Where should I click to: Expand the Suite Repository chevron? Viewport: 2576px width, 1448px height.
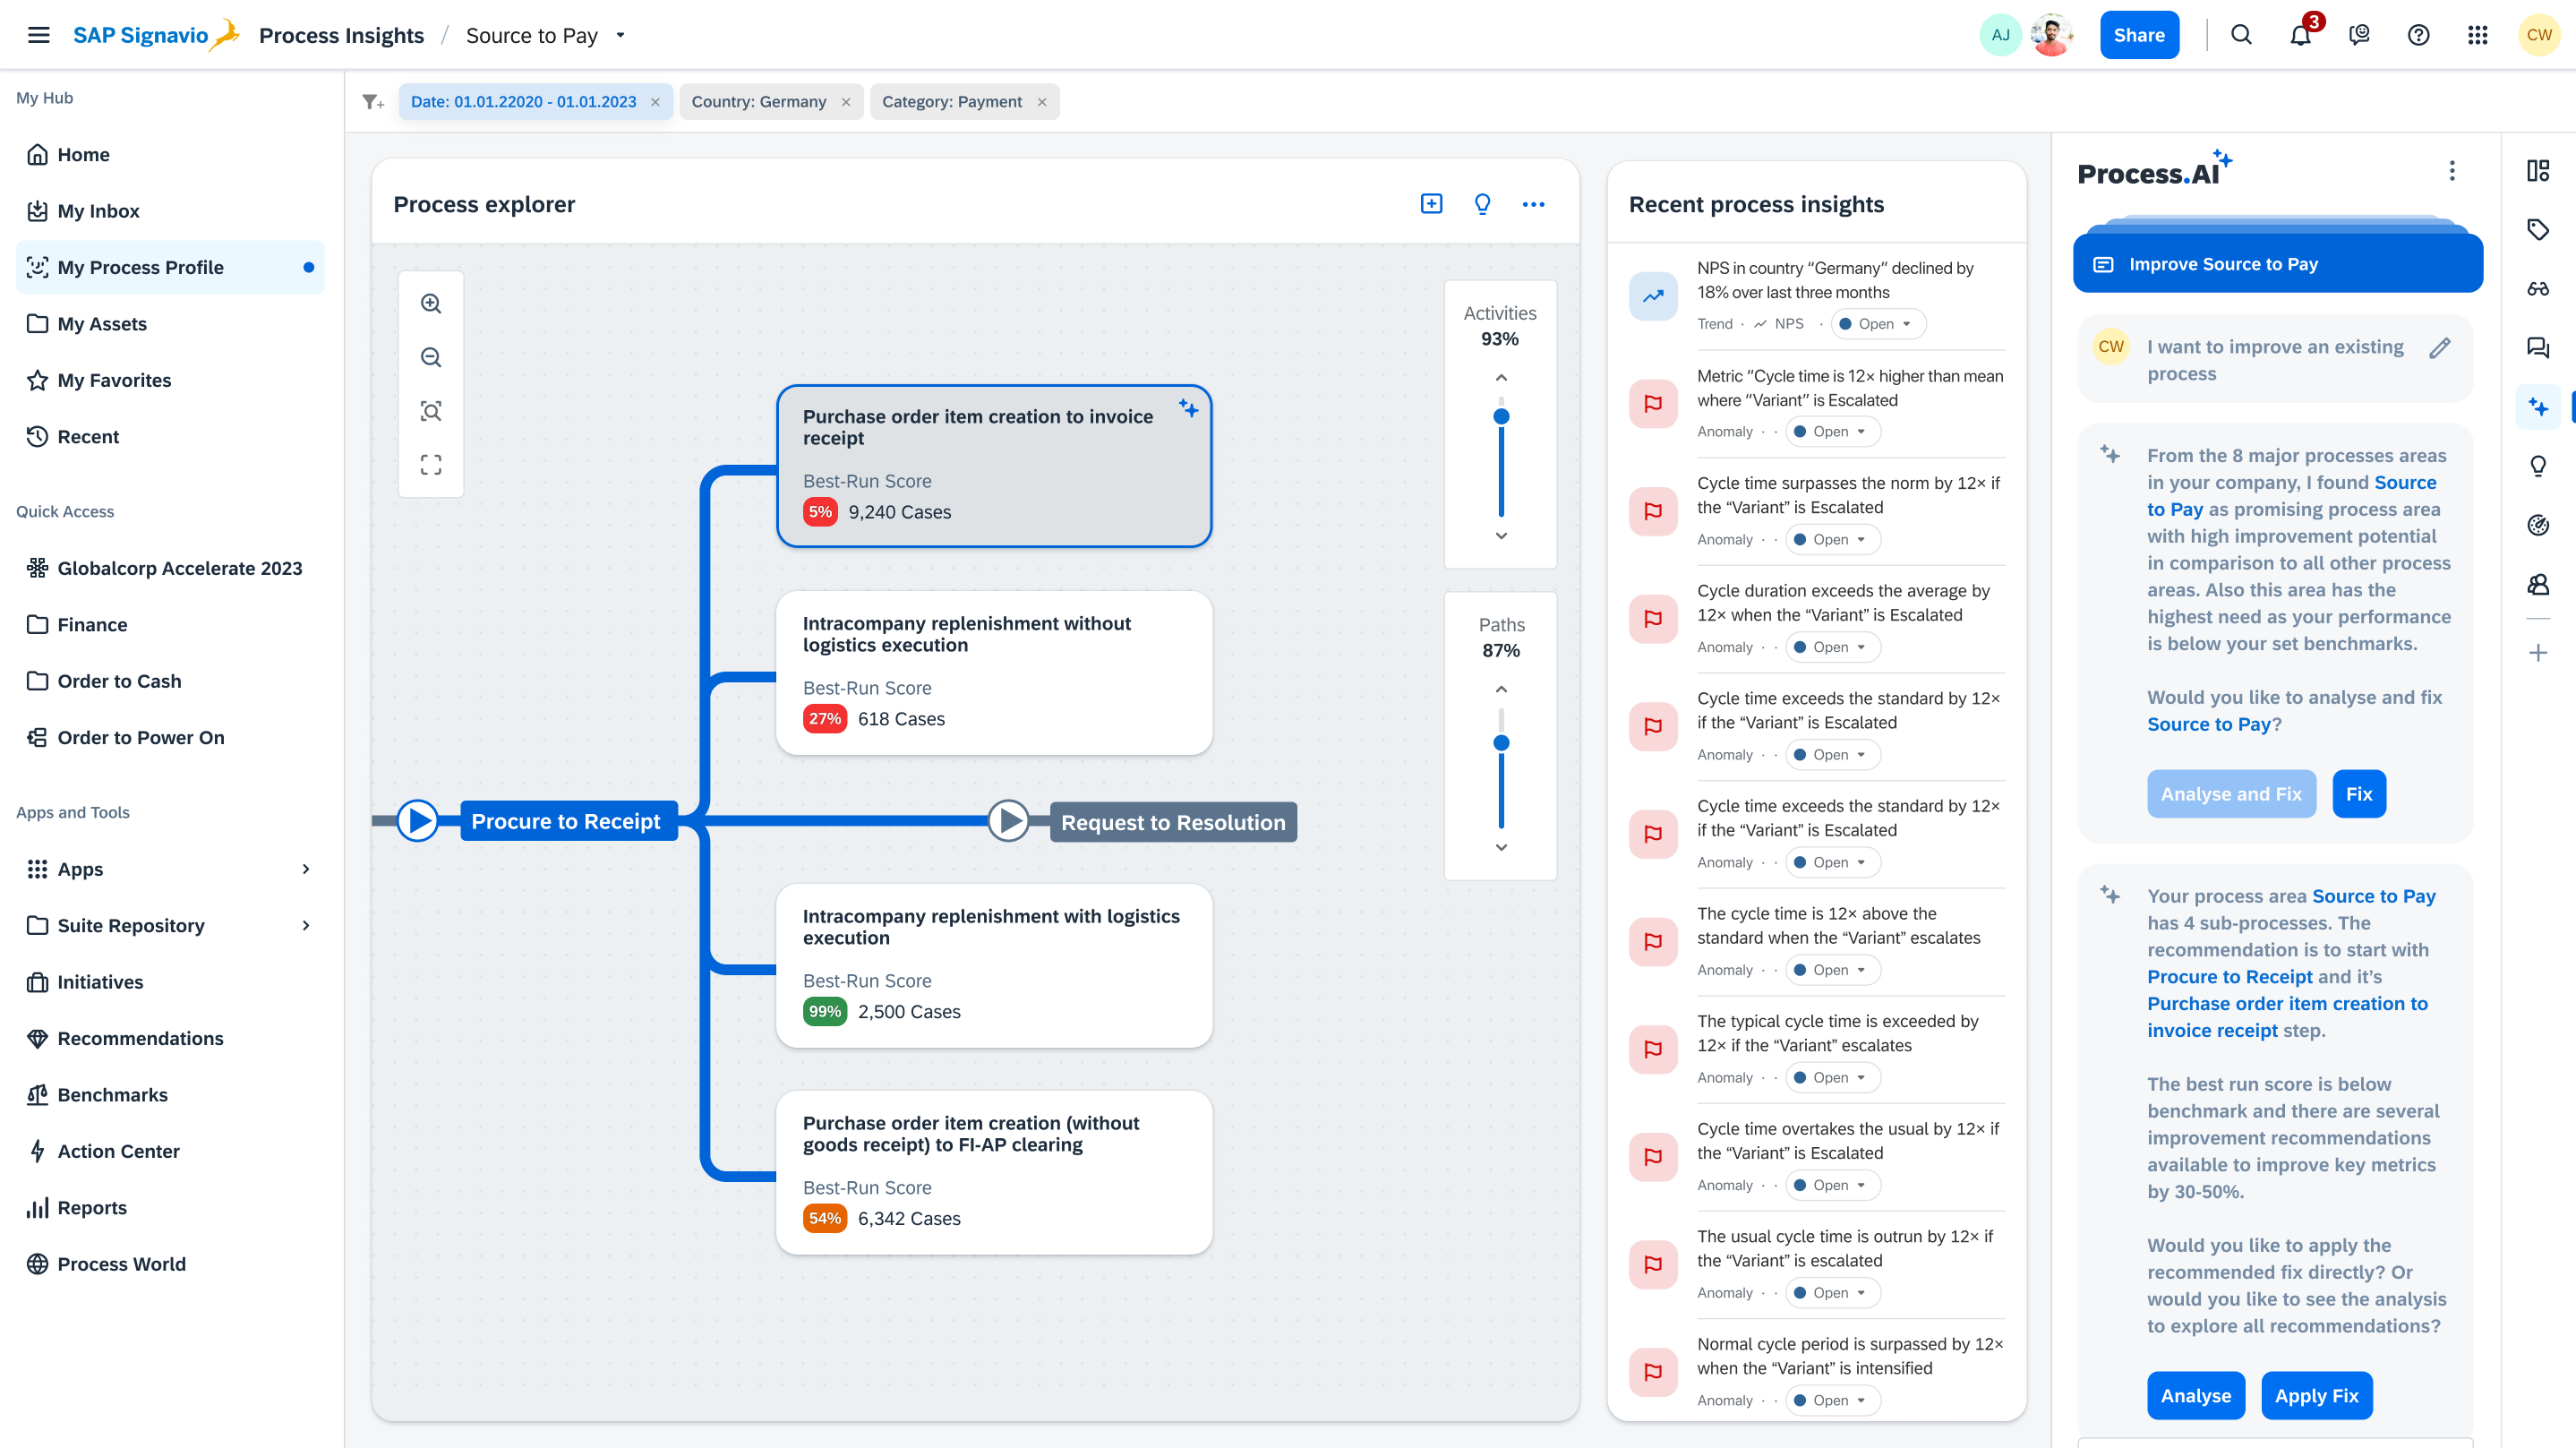point(306,925)
